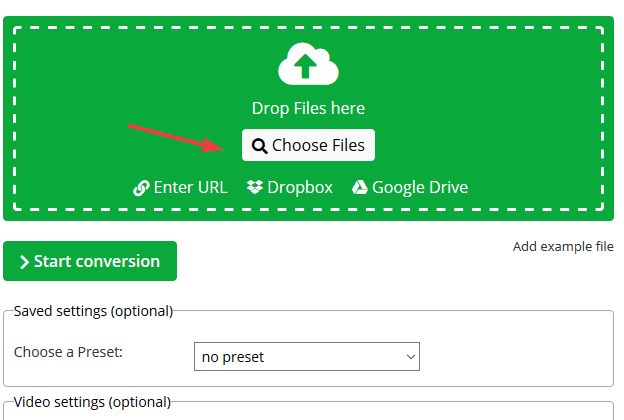The width and height of the screenshot is (624, 420).
Task: Click the Google Drive logo icon
Action: click(x=360, y=187)
